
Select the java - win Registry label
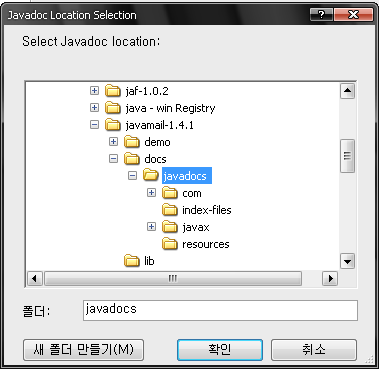tap(170, 108)
